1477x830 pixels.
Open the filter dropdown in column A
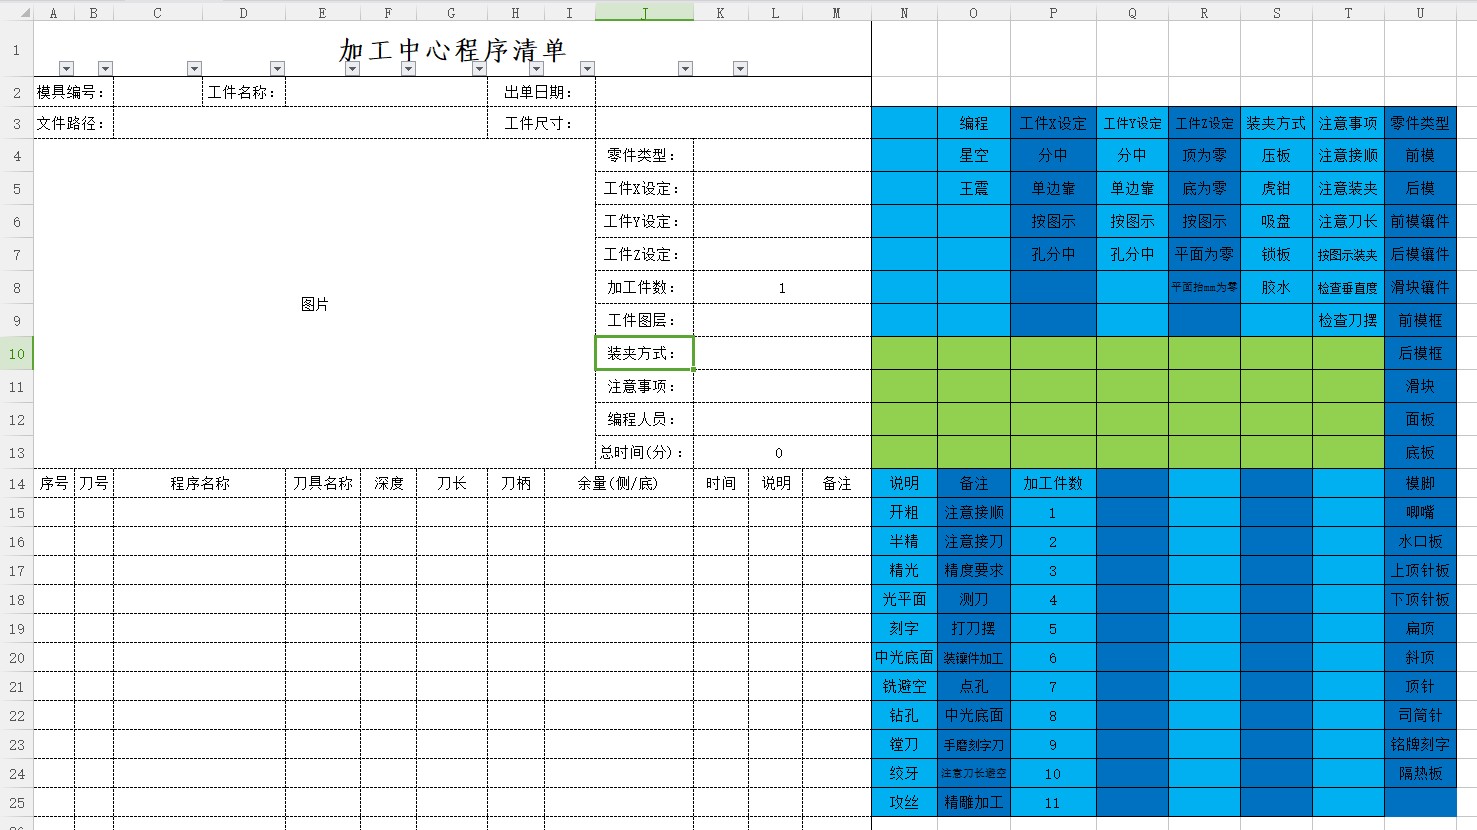point(66,69)
